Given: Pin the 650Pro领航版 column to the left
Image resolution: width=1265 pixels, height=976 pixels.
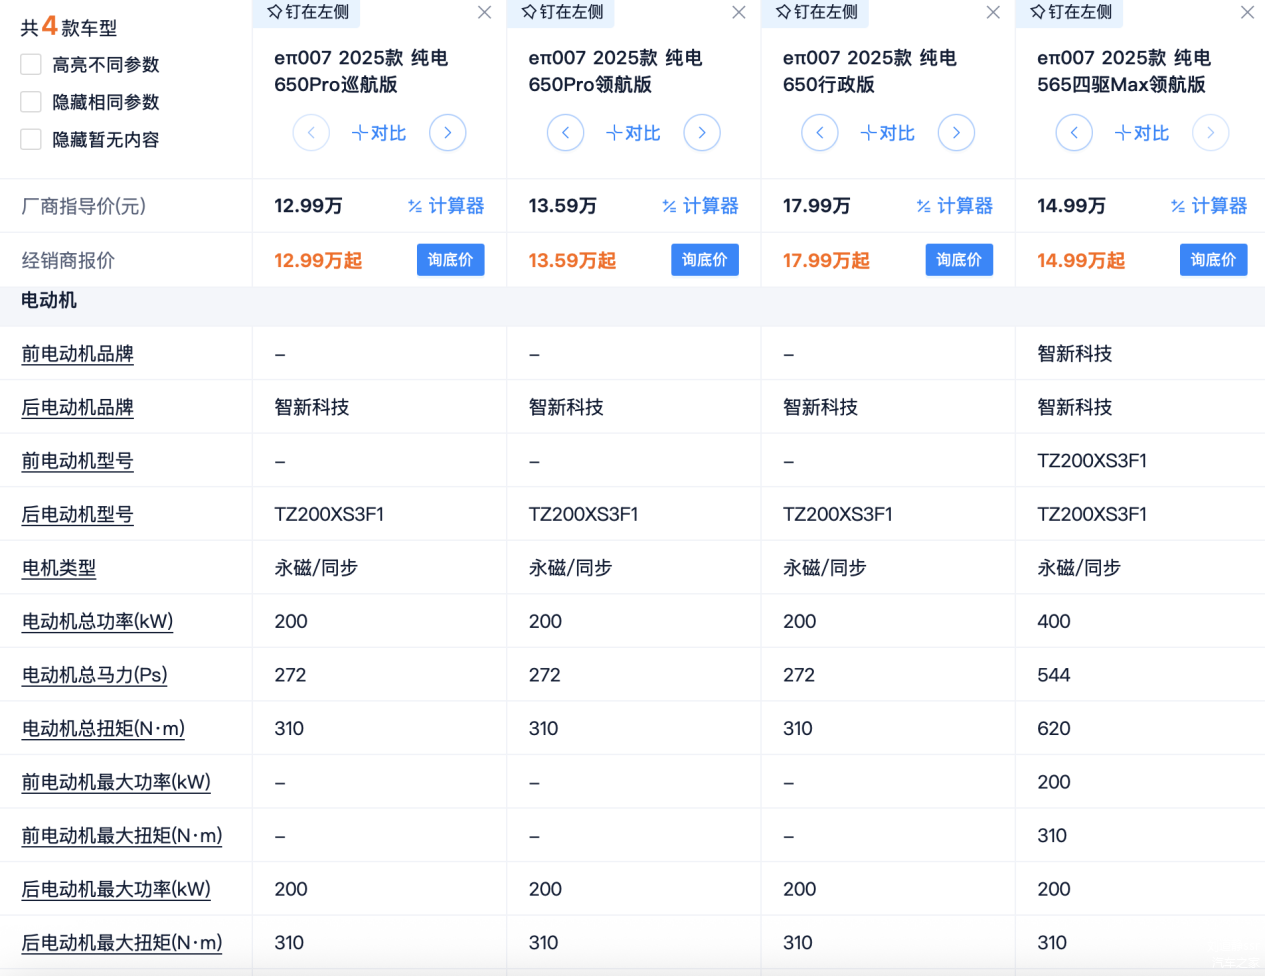Looking at the screenshot, I should (x=560, y=13).
